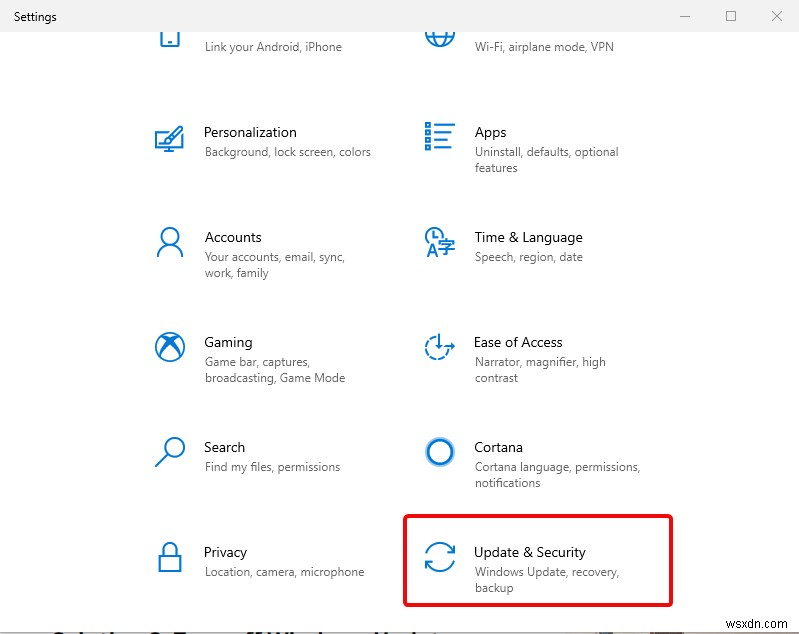This screenshot has height=634, width=799.
Task: Select the Cortana category title
Action: pos(498,447)
